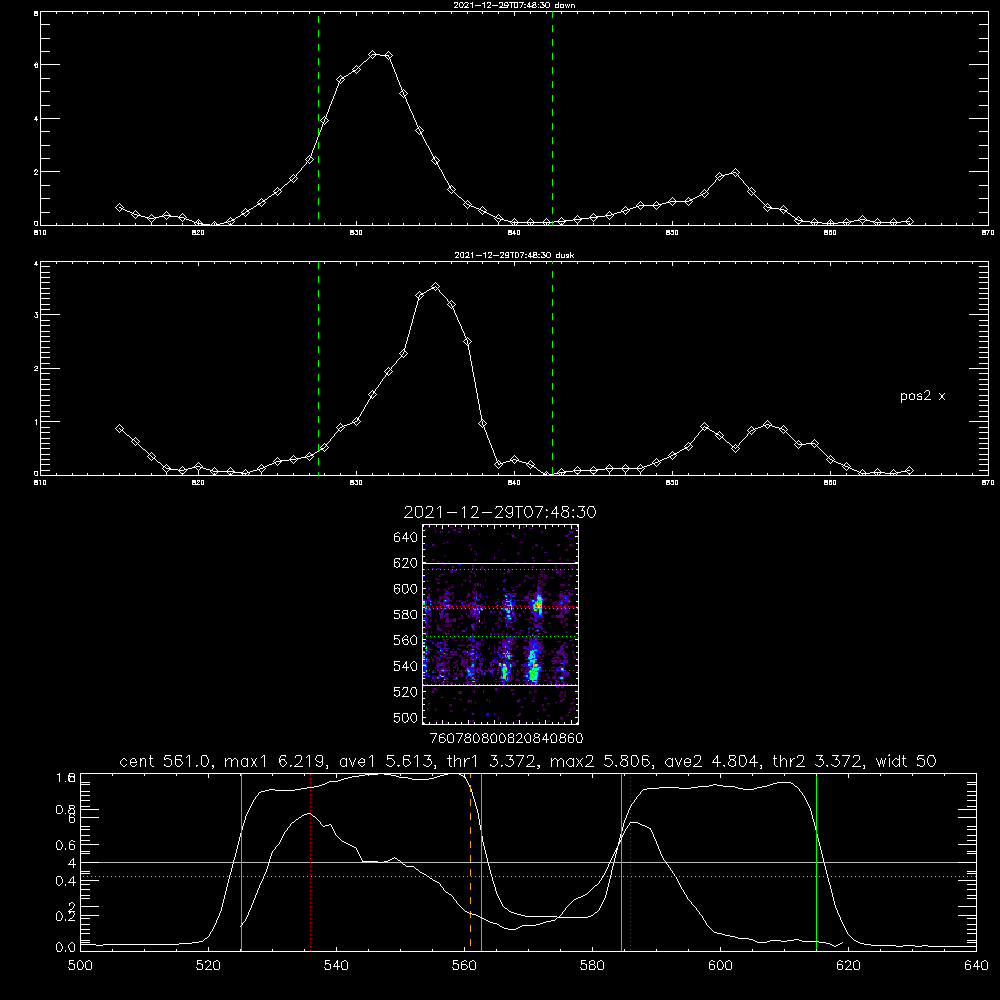The width and height of the screenshot is (1000, 1000).
Task: Click the left green dashed line in dawn plot
Action: (318, 118)
